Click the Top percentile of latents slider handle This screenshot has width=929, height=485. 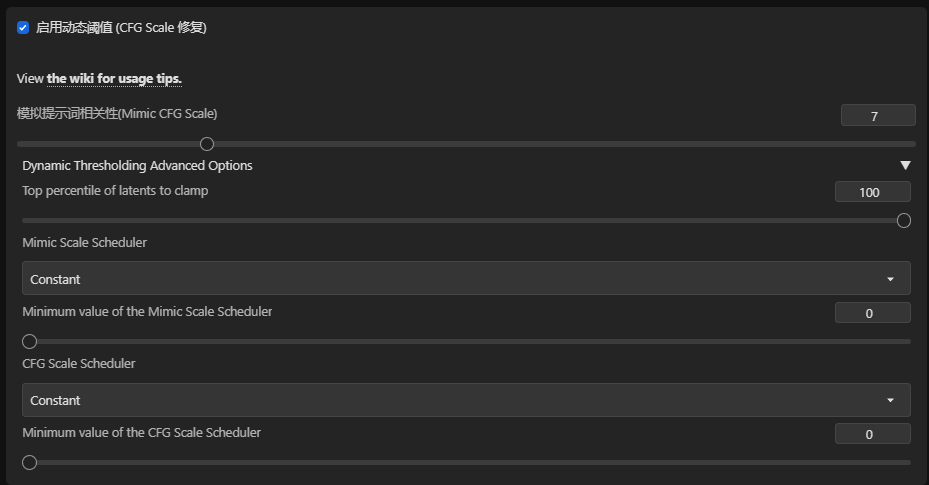[x=903, y=221]
